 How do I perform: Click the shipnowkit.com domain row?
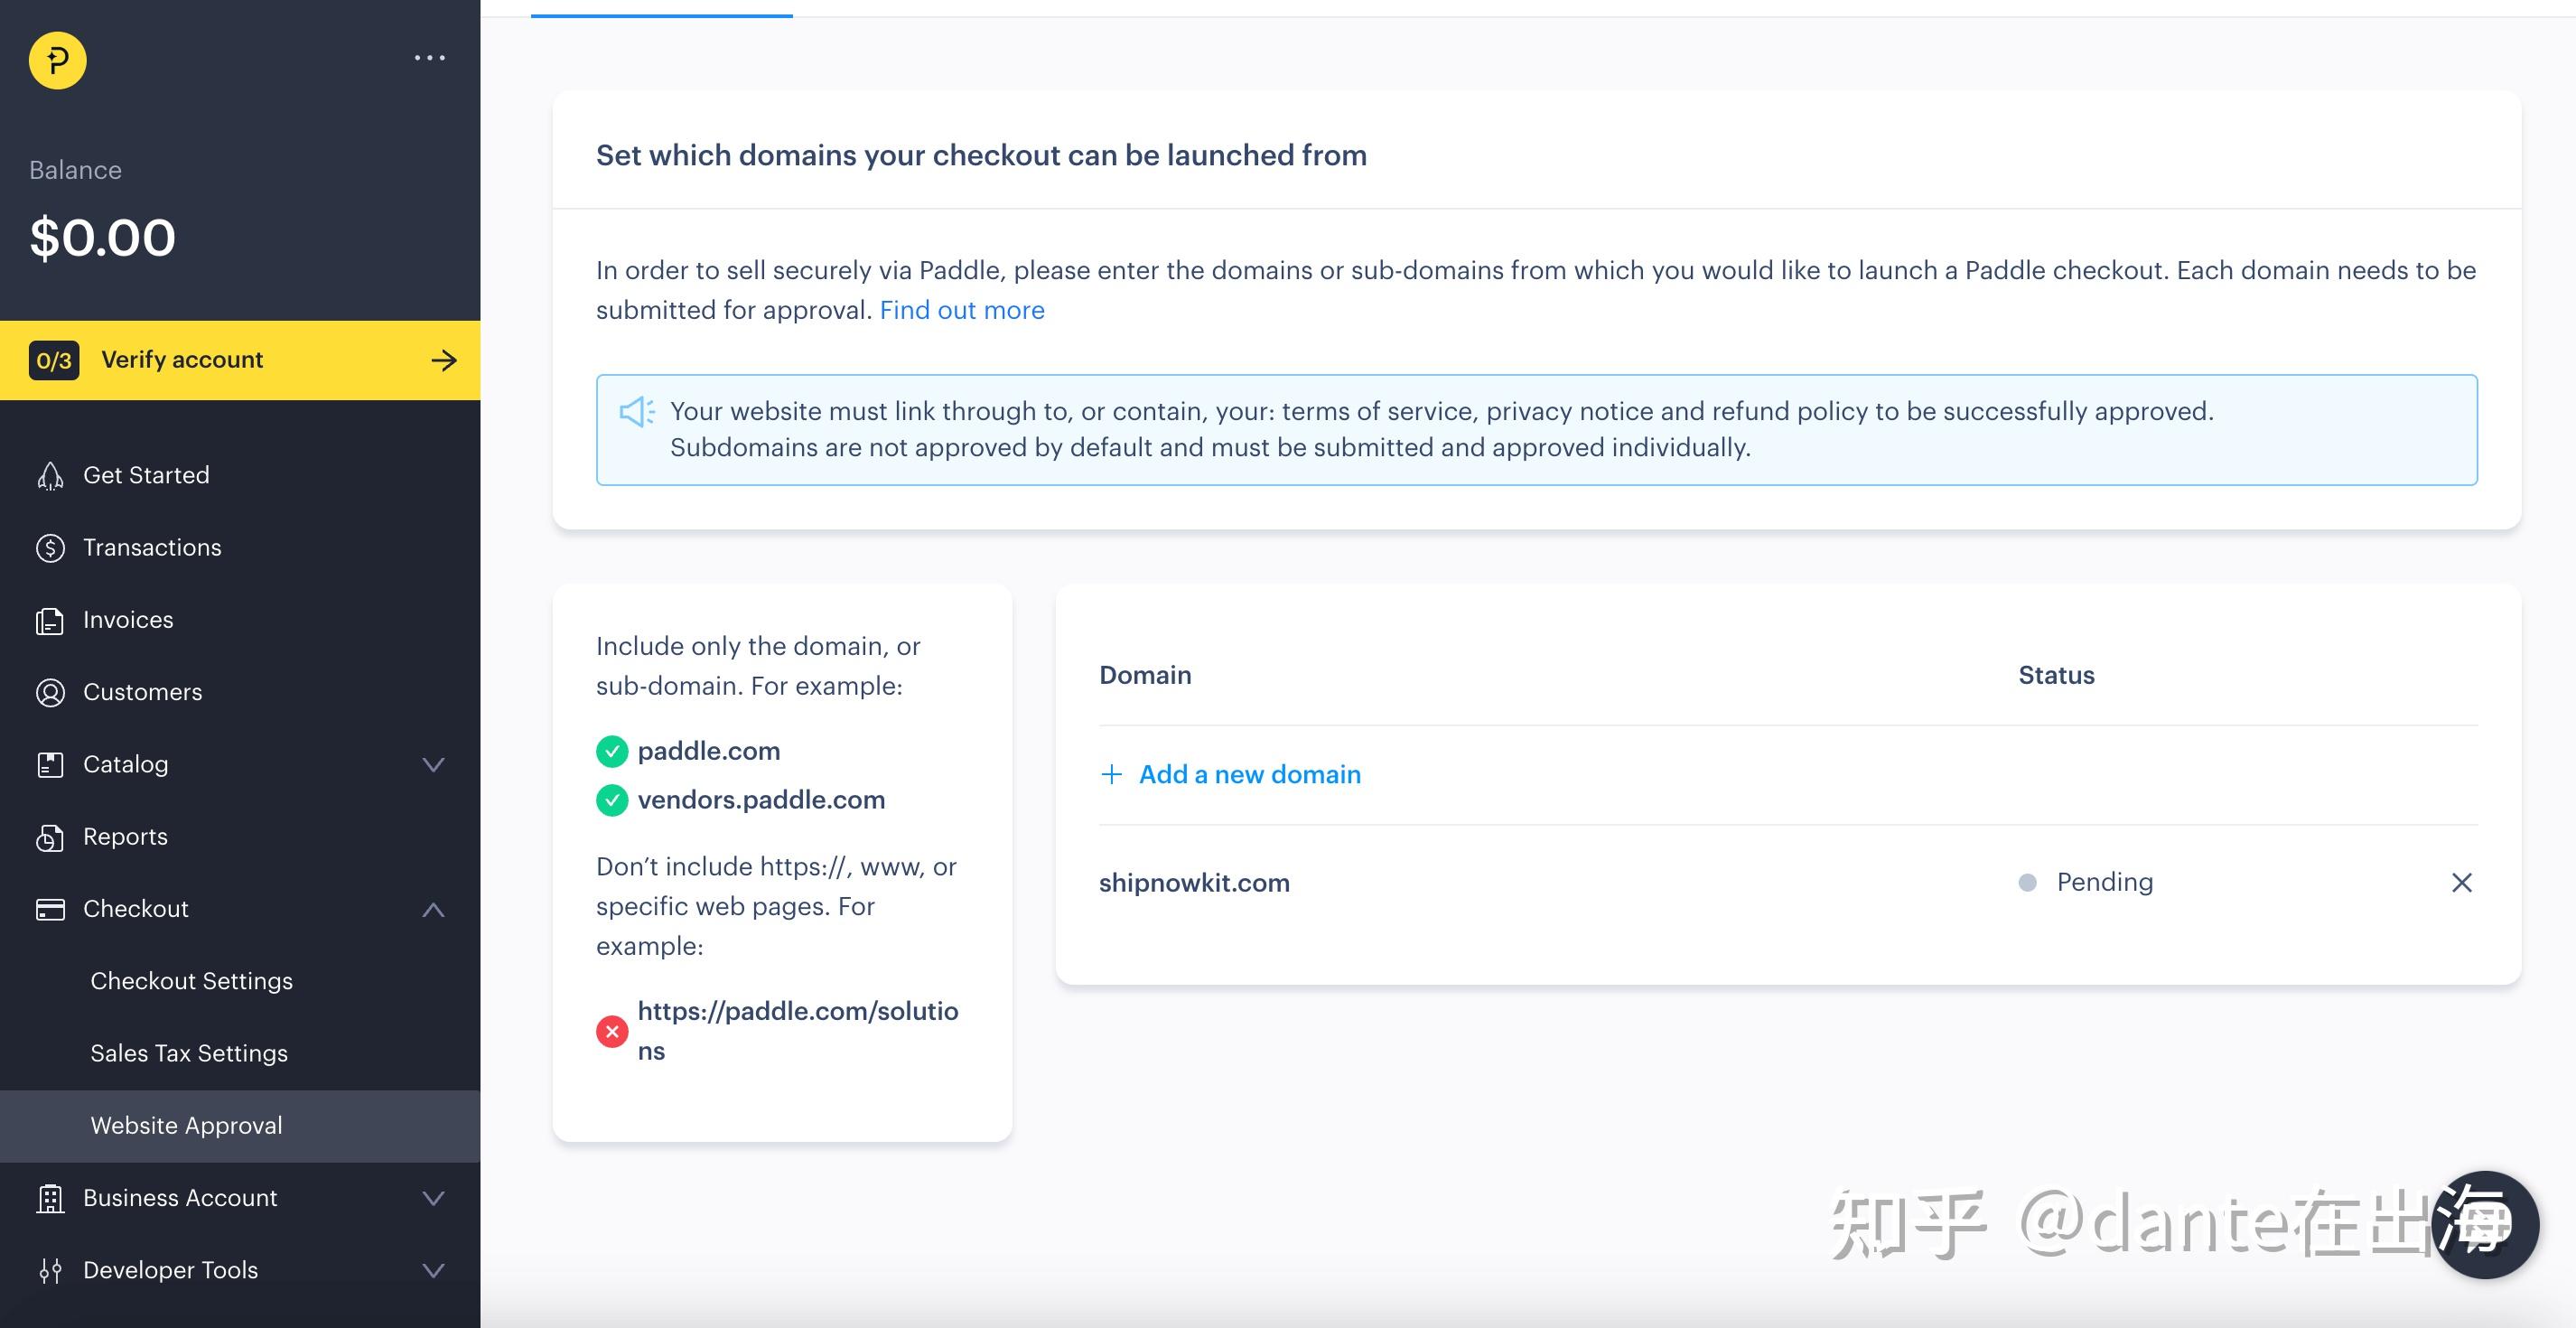pyautogui.click(x=1194, y=883)
